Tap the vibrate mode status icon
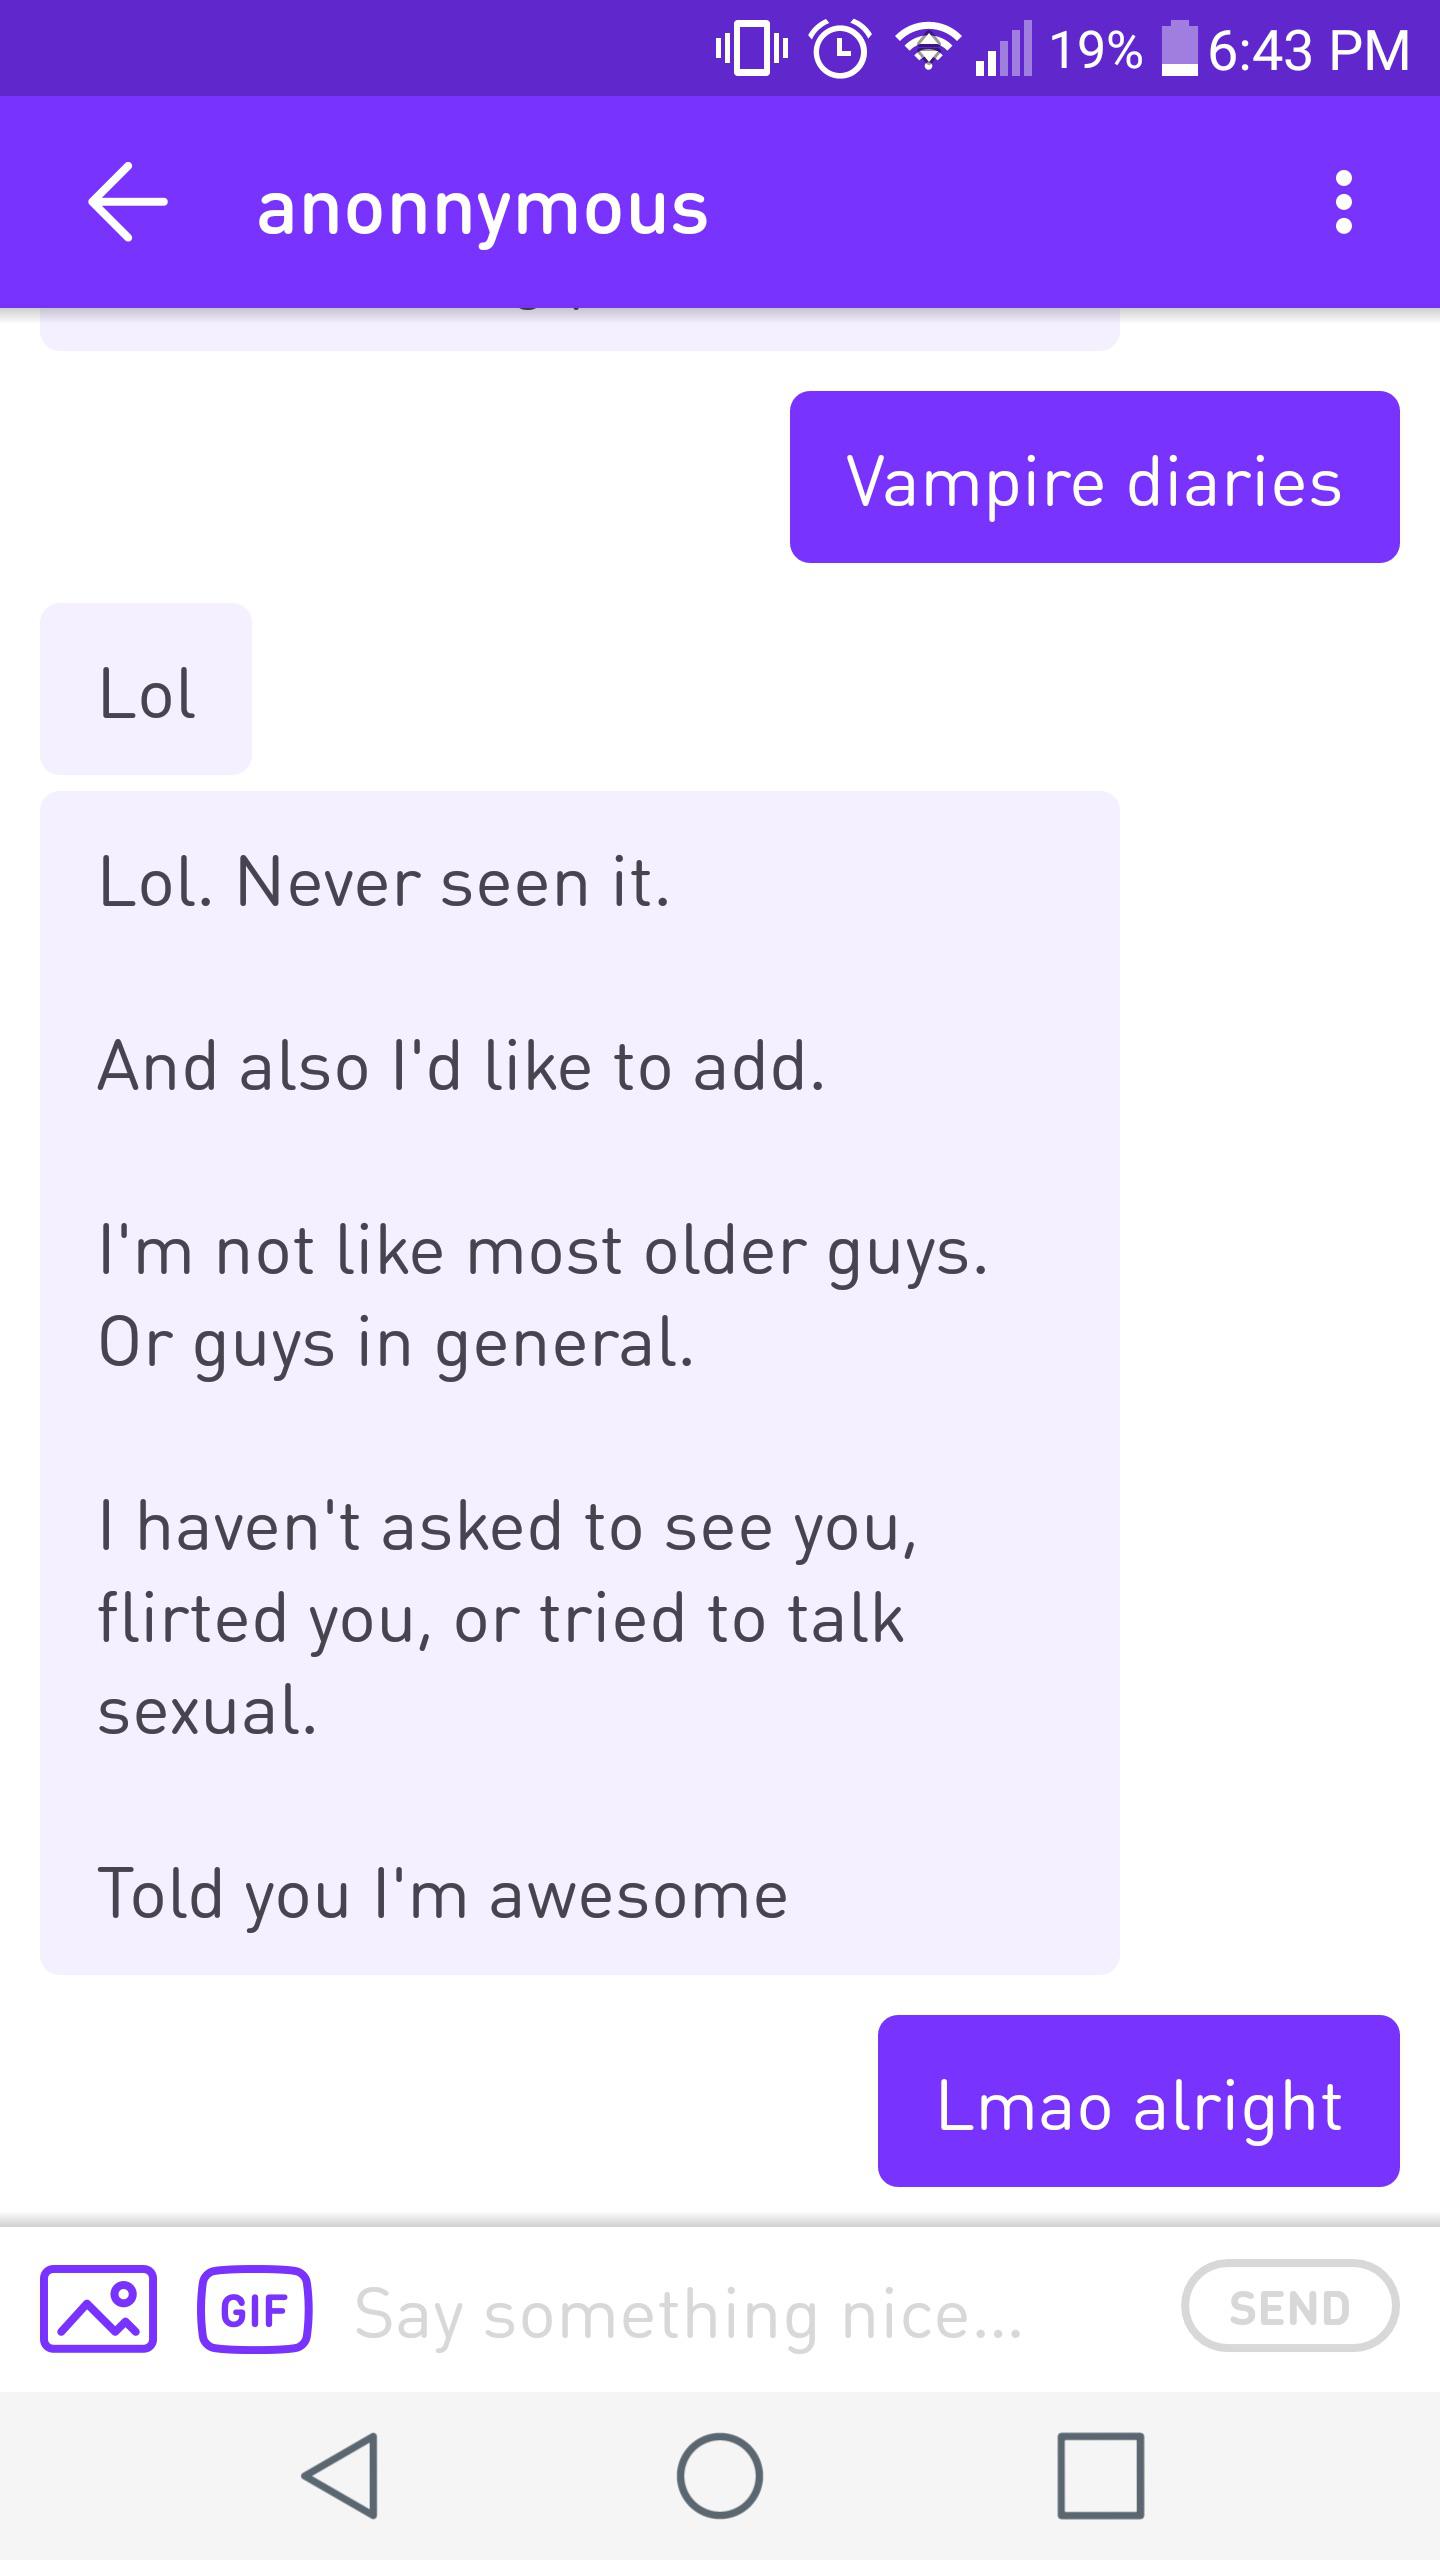This screenshot has height=2560, width=1440. pyautogui.click(x=752, y=50)
